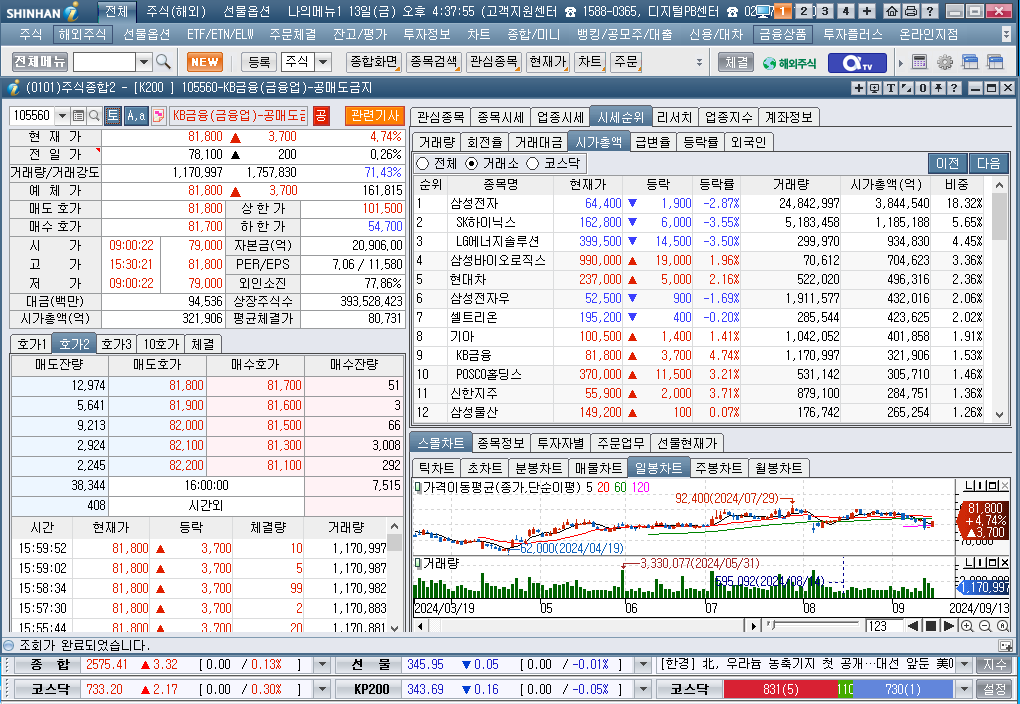Select the 거래소 market radio button
This screenshot has height=704, width=1020.
click(472, 163)
